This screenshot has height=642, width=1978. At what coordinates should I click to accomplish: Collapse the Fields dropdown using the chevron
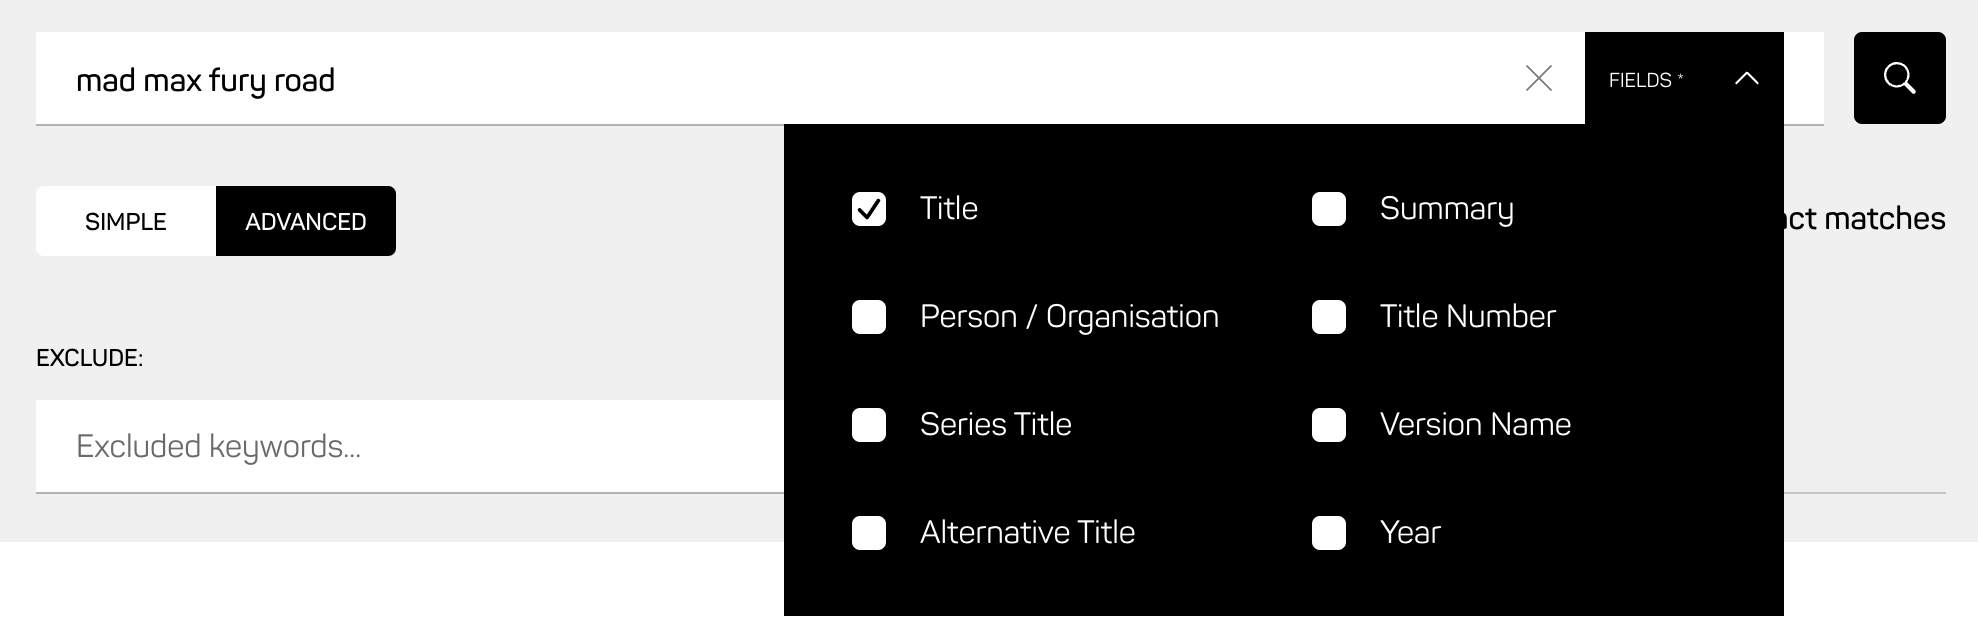pyautogui.click(x=1746, y=79)
